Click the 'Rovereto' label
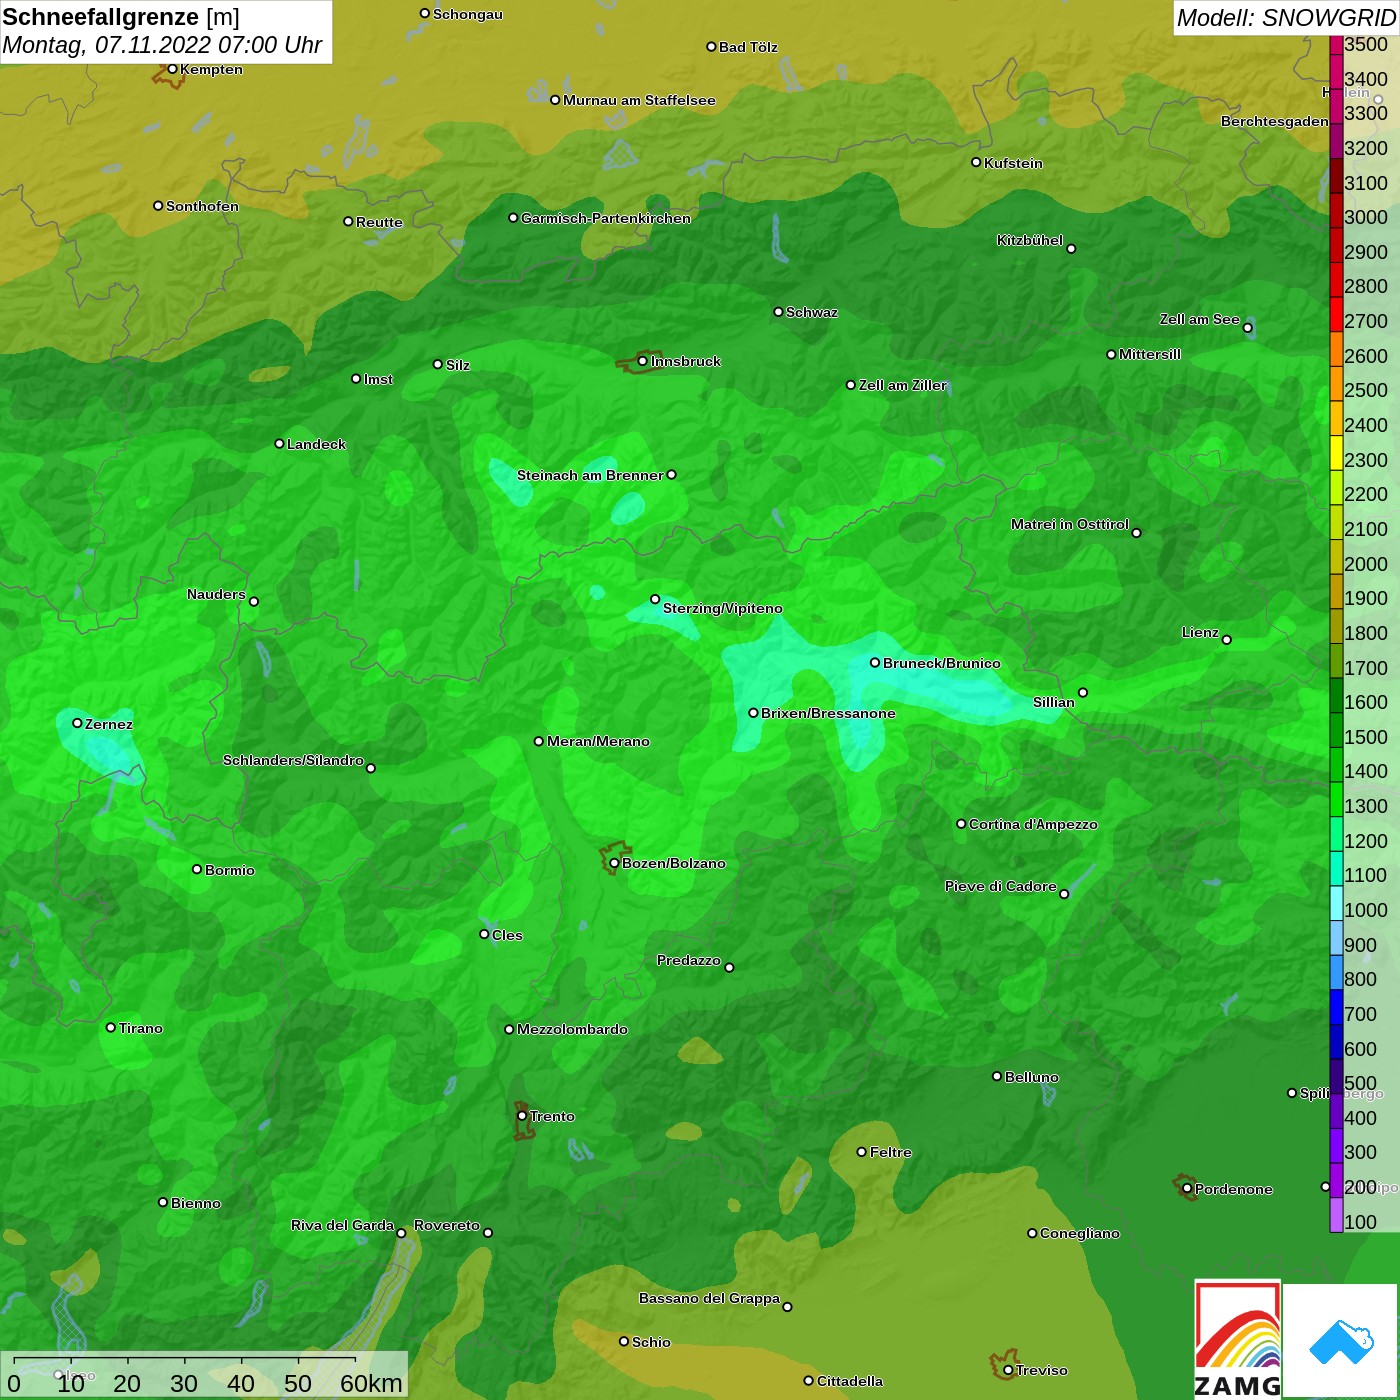 (447, 1225)
